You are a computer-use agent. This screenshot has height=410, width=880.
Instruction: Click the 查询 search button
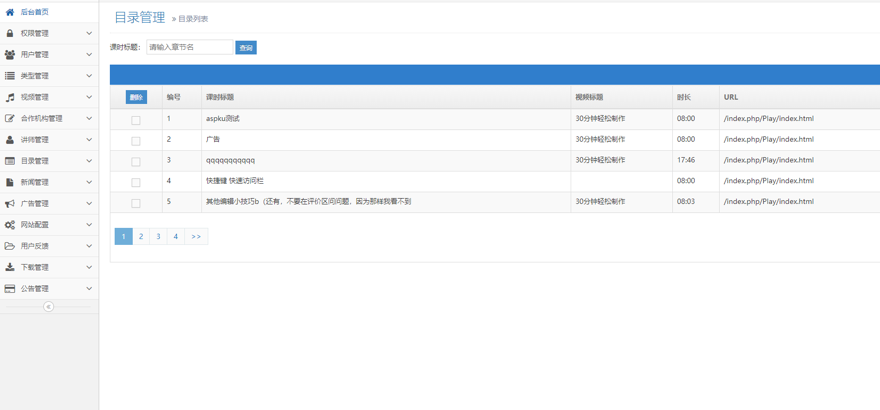point(246,48)
